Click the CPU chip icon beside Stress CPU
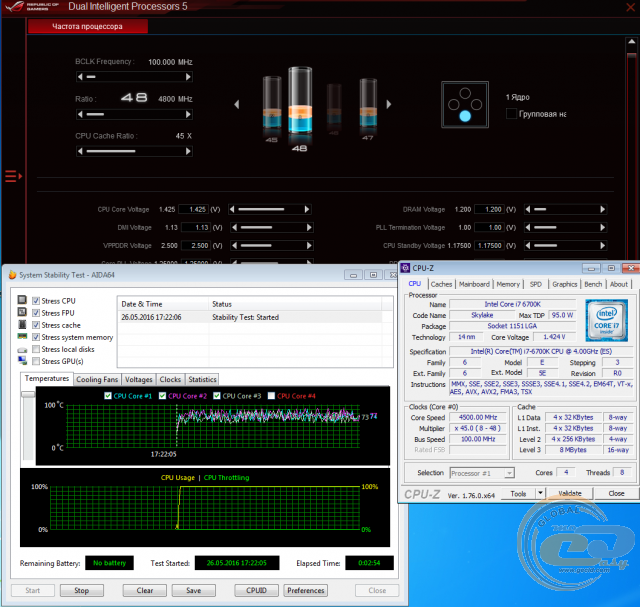Viewport: 640px width, 607px height. (x=22, y=300)
